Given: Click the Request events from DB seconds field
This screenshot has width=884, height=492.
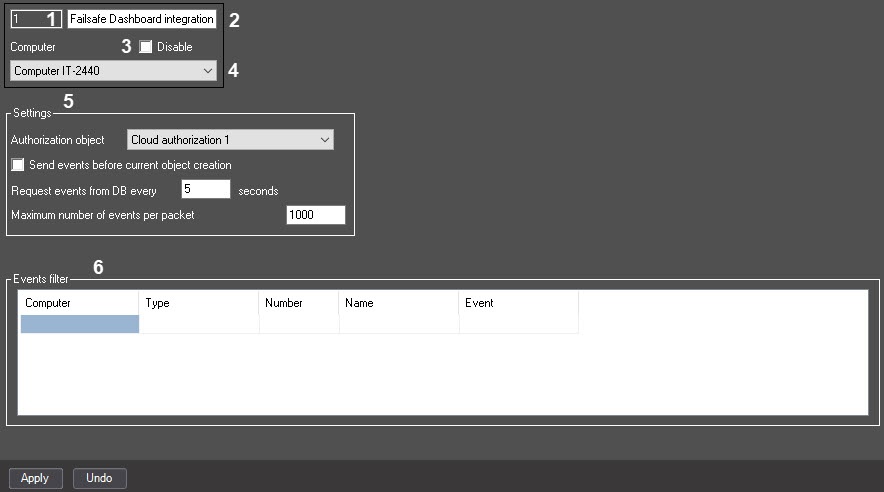Looking at the screenshot, I should (206, 189).
